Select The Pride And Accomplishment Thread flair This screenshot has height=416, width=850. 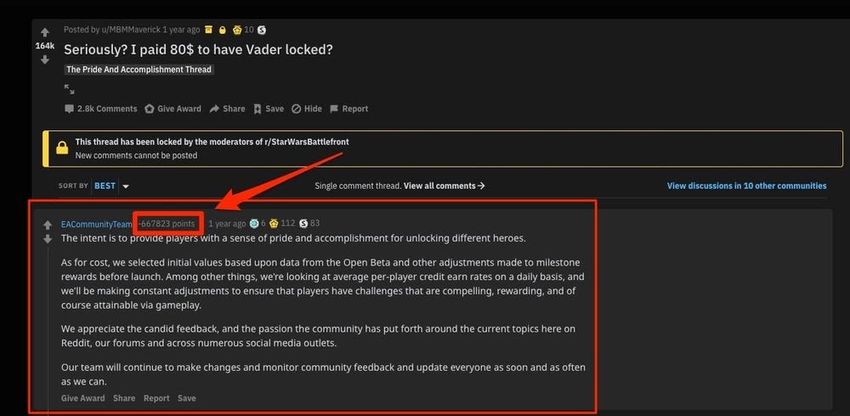[x=139, y=69]
